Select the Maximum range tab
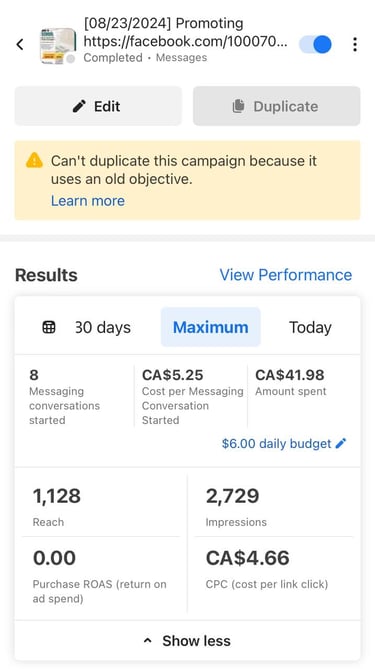375x669 pixels. (210, 327)
